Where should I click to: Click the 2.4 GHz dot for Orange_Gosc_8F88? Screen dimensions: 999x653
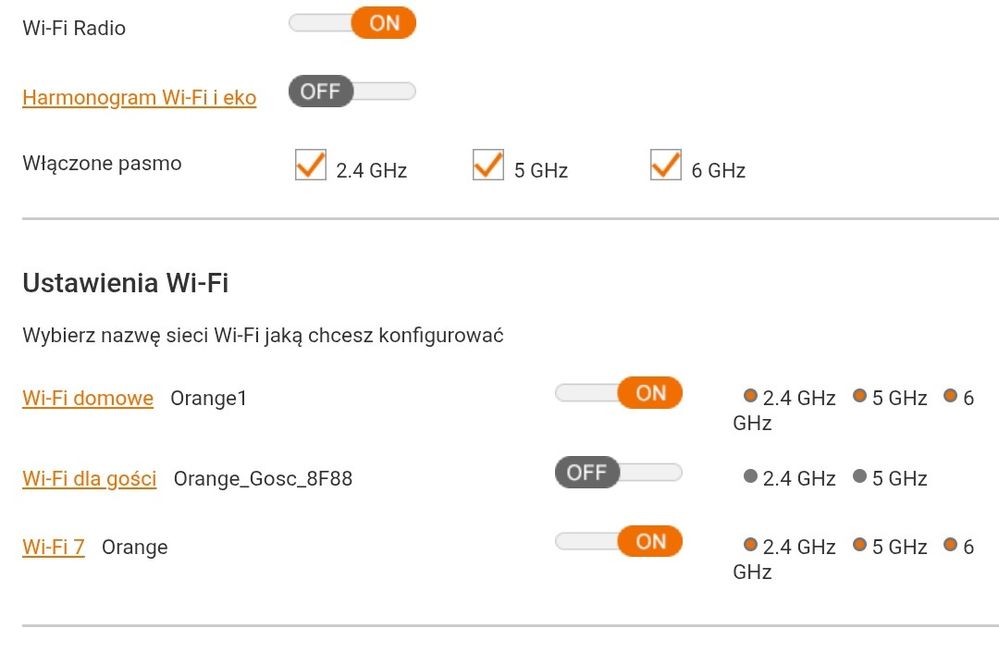point(750,477)
